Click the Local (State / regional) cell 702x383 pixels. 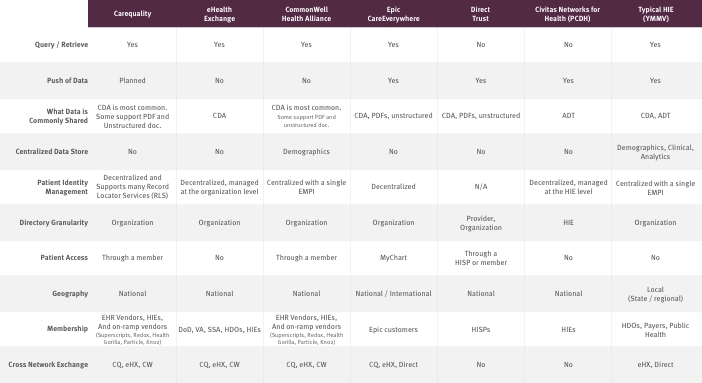655,294
